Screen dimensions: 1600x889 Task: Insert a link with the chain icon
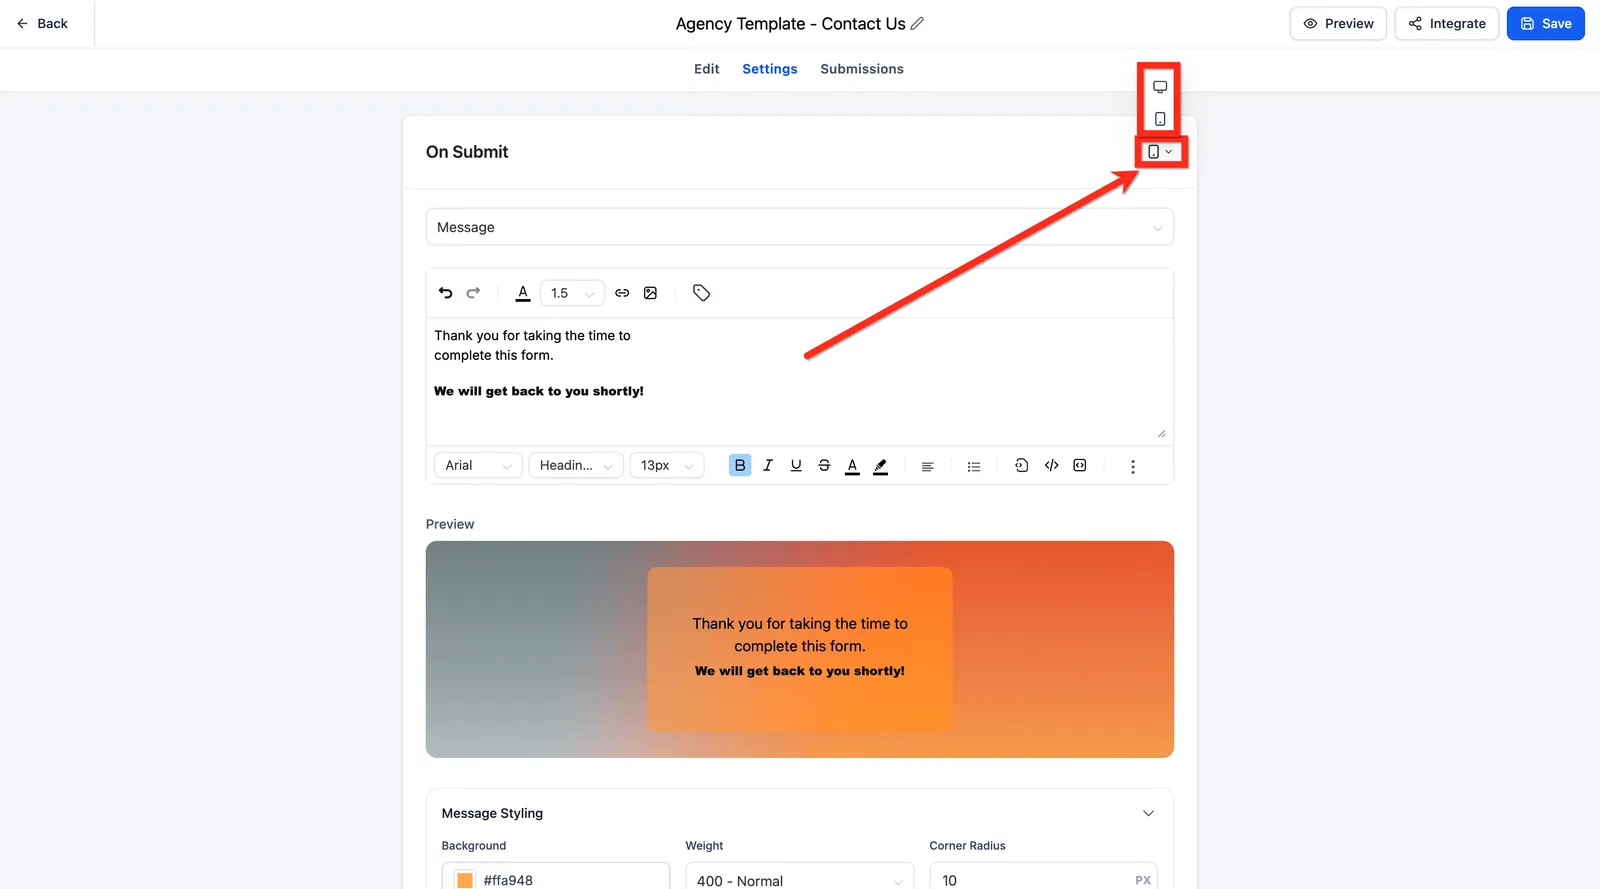(x=622, y=293)
